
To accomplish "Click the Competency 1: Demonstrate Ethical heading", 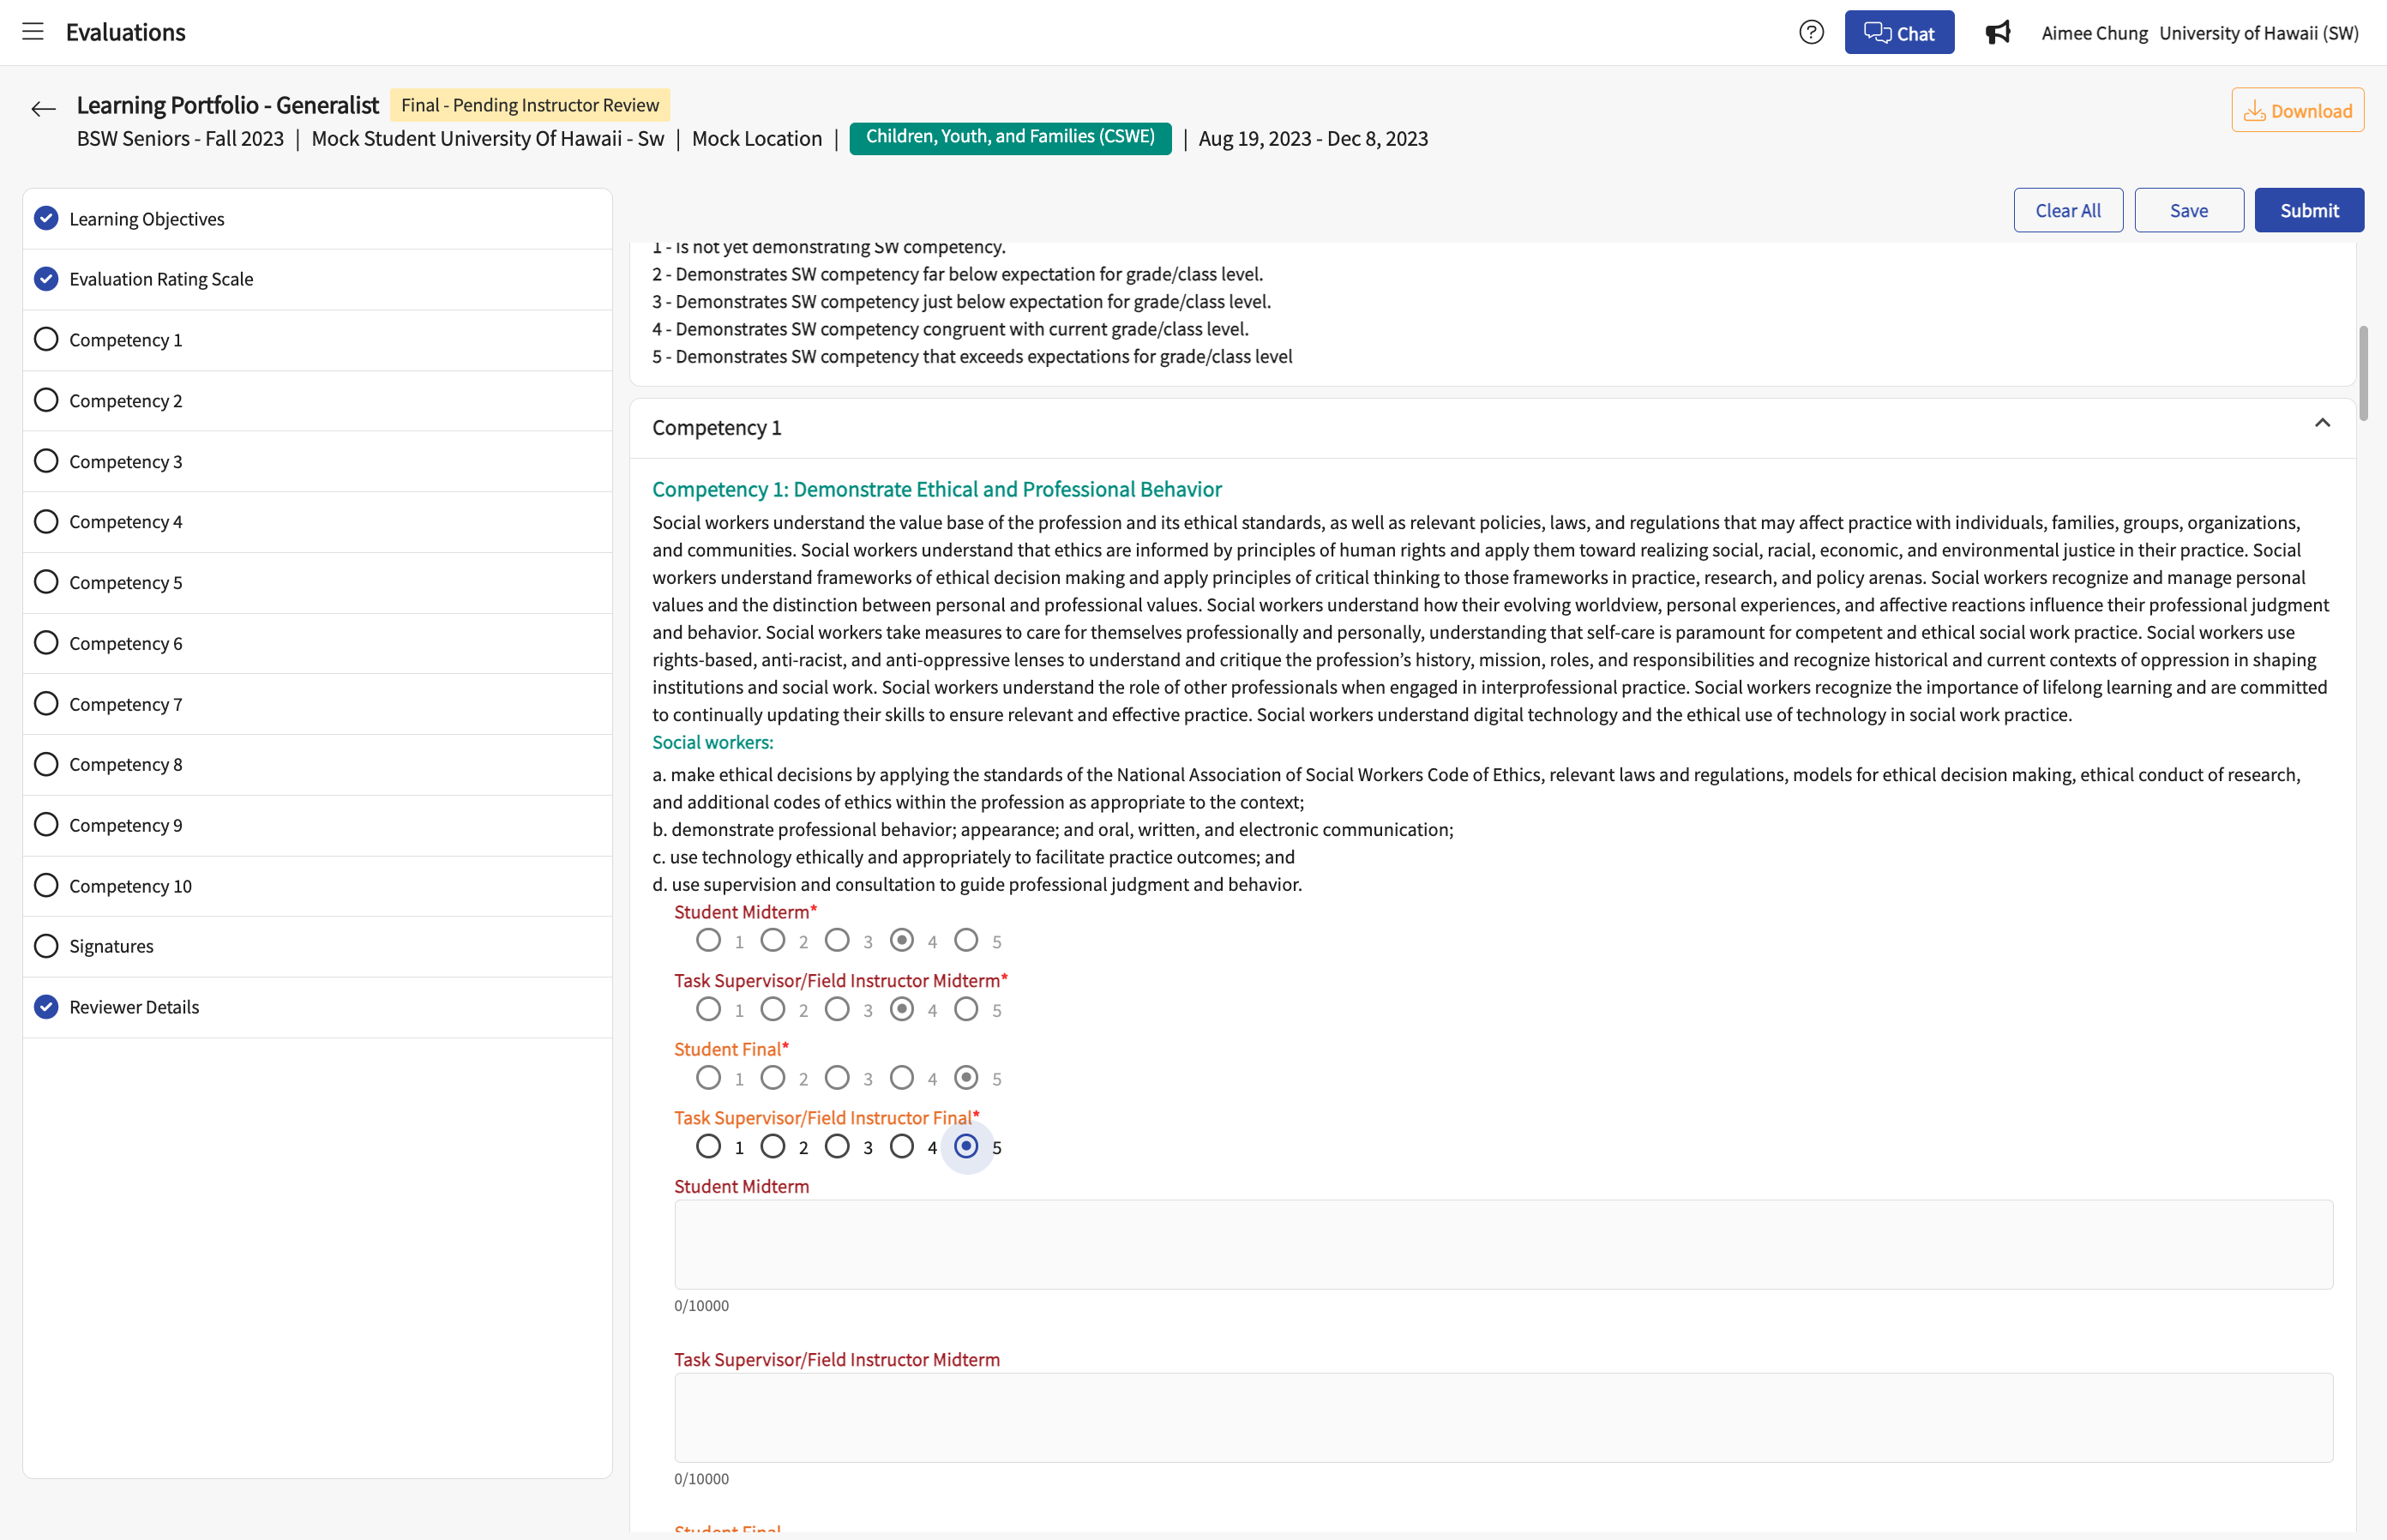I will [936, 489].
